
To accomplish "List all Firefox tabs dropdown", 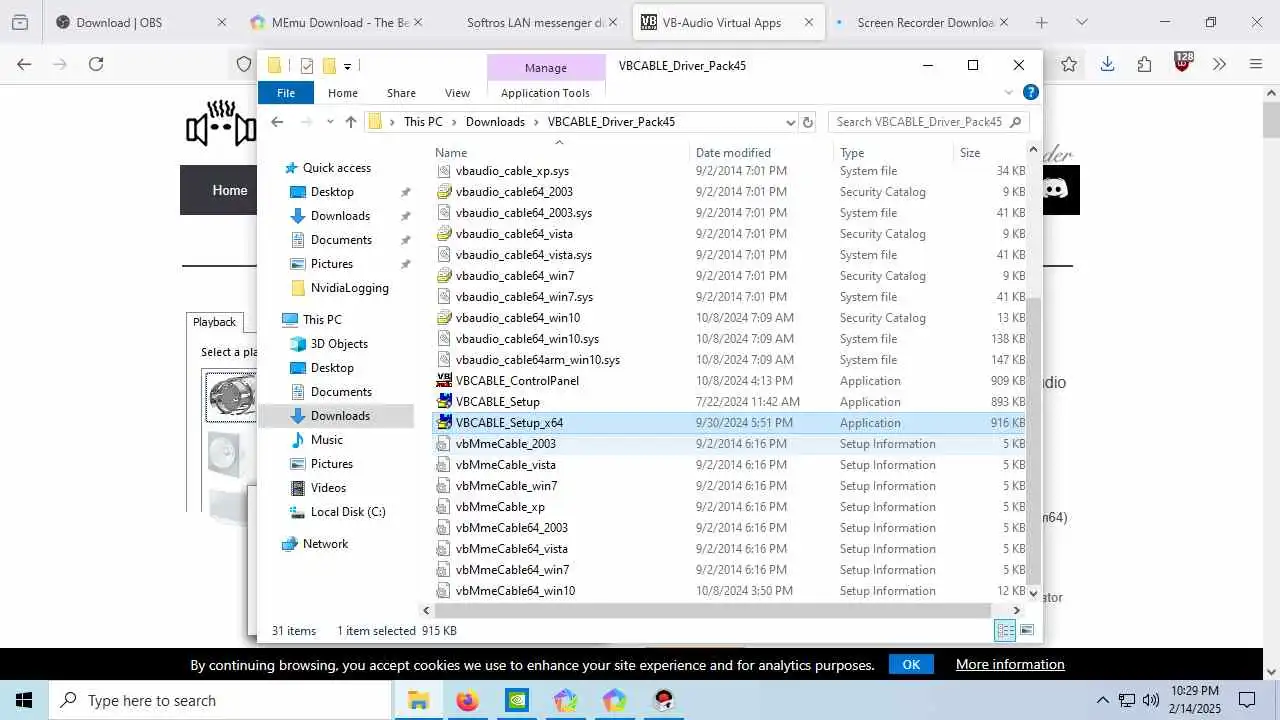I will point(1081,22).
